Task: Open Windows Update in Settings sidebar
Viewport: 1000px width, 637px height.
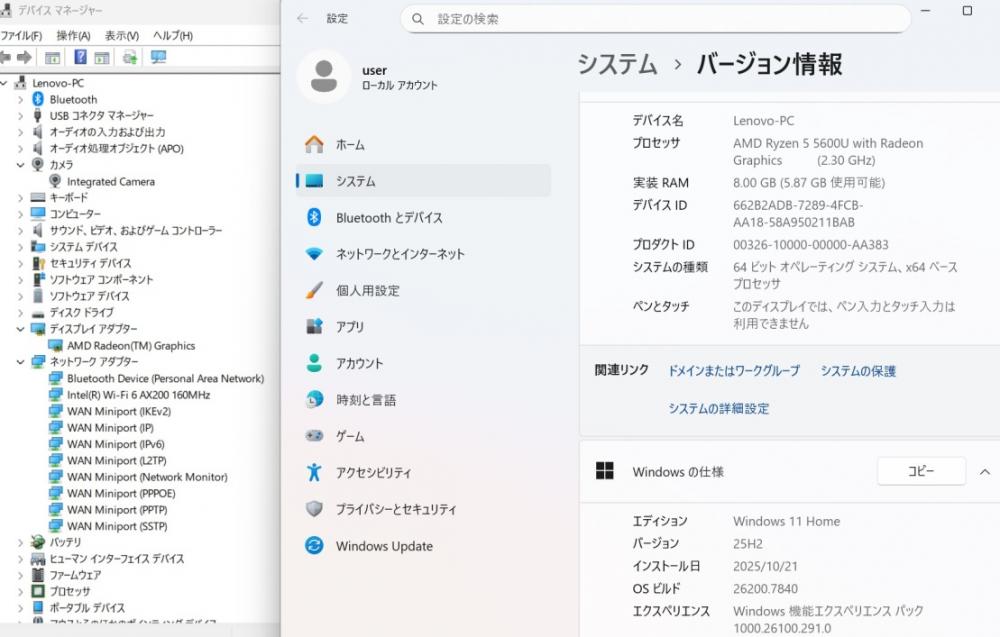Action: 423,546
